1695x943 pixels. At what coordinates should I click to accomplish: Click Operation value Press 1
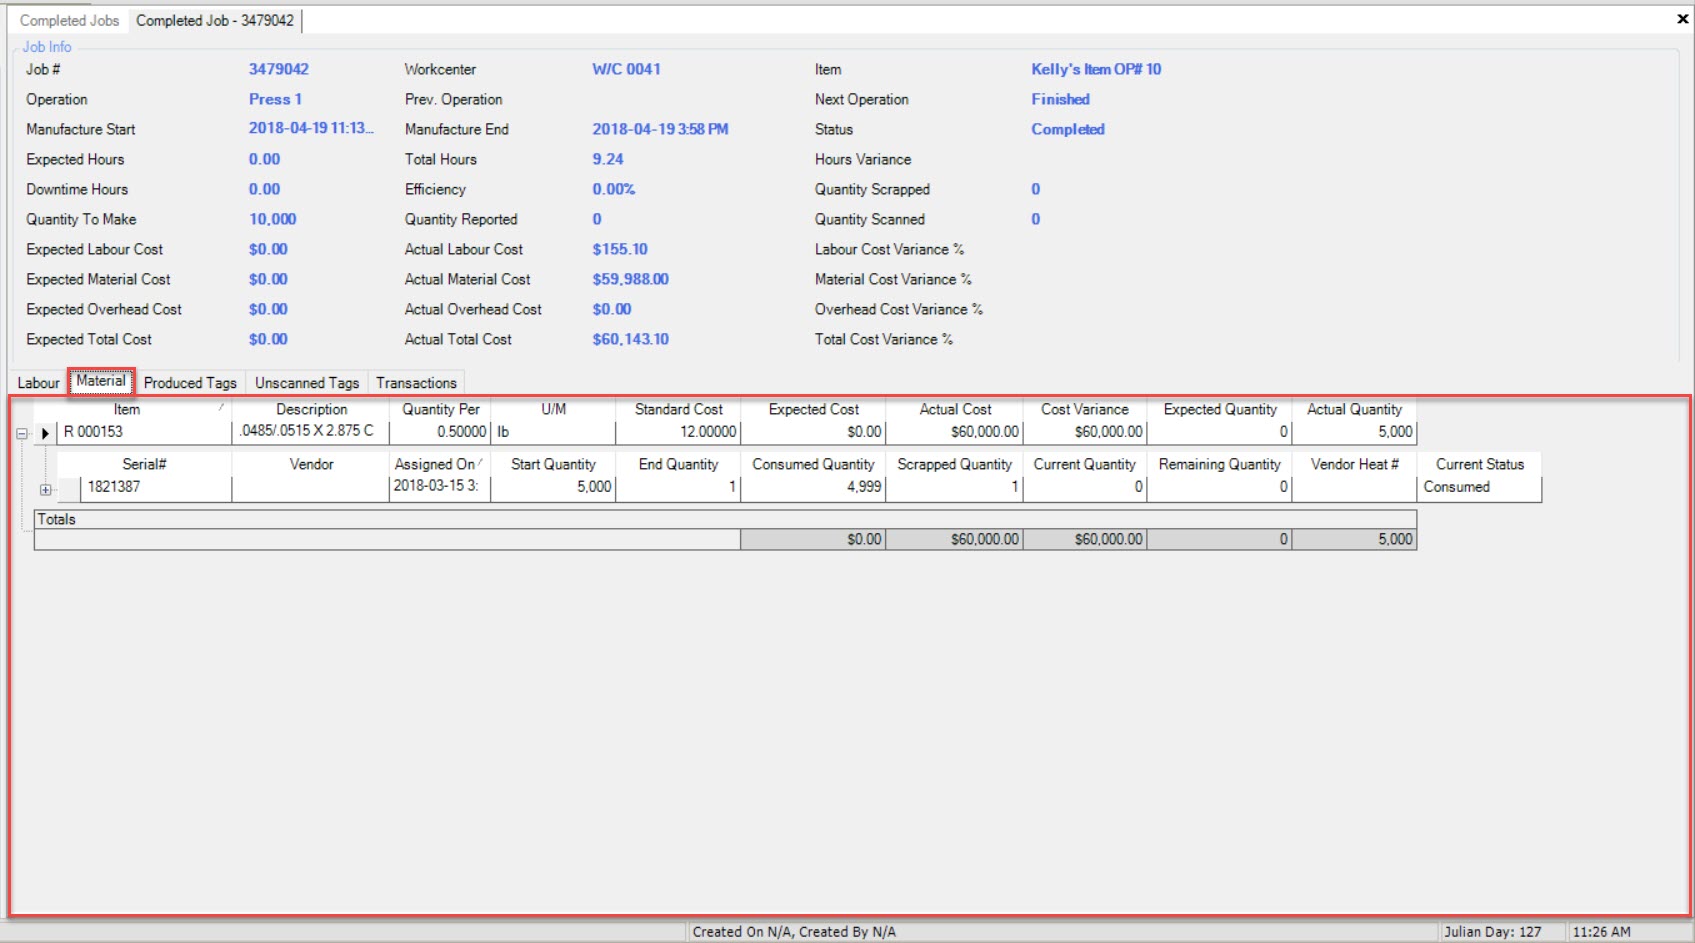click(275, 99)
